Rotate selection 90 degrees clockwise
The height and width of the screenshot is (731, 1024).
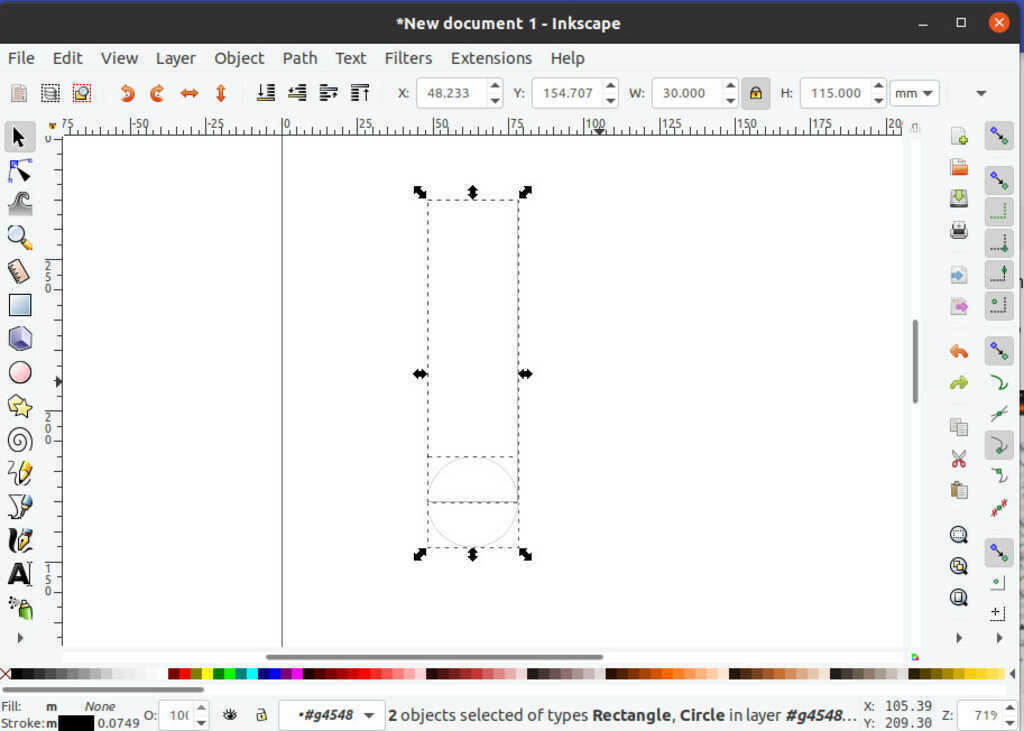click(x=157, y=93)
